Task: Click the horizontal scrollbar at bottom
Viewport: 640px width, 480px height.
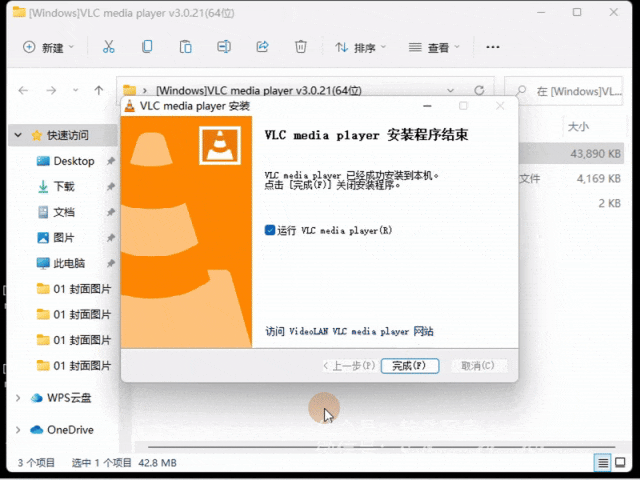Action: pos(382,447)
